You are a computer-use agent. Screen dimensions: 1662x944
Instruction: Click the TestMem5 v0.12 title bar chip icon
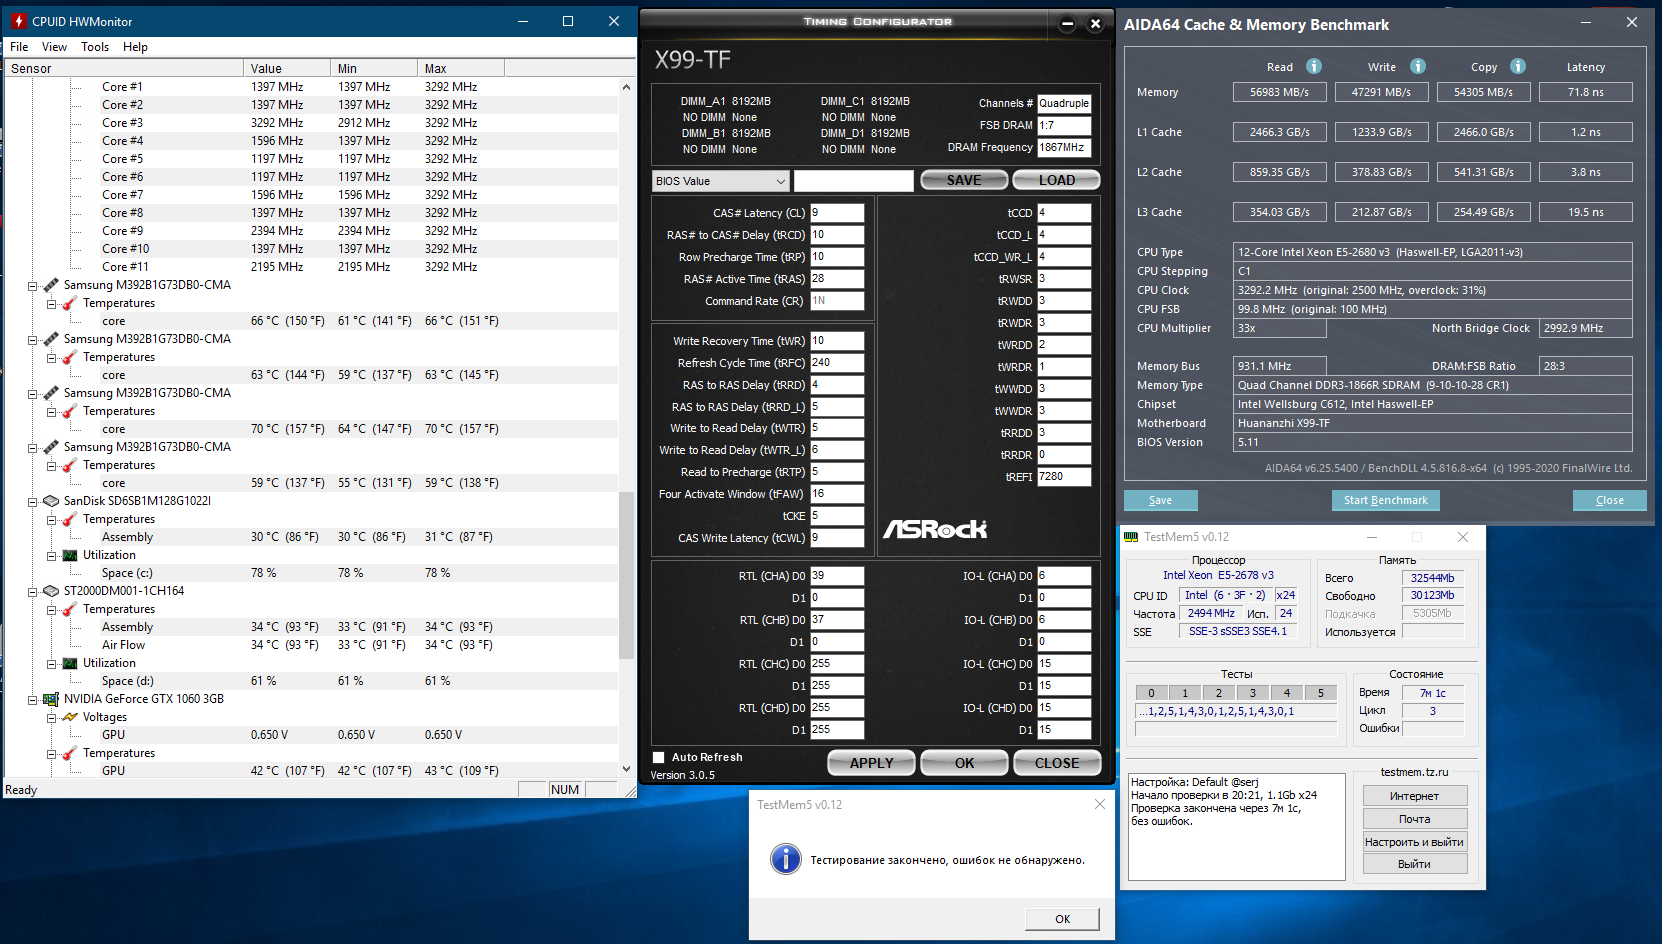pyautogui.click(x=1131, y=537)
